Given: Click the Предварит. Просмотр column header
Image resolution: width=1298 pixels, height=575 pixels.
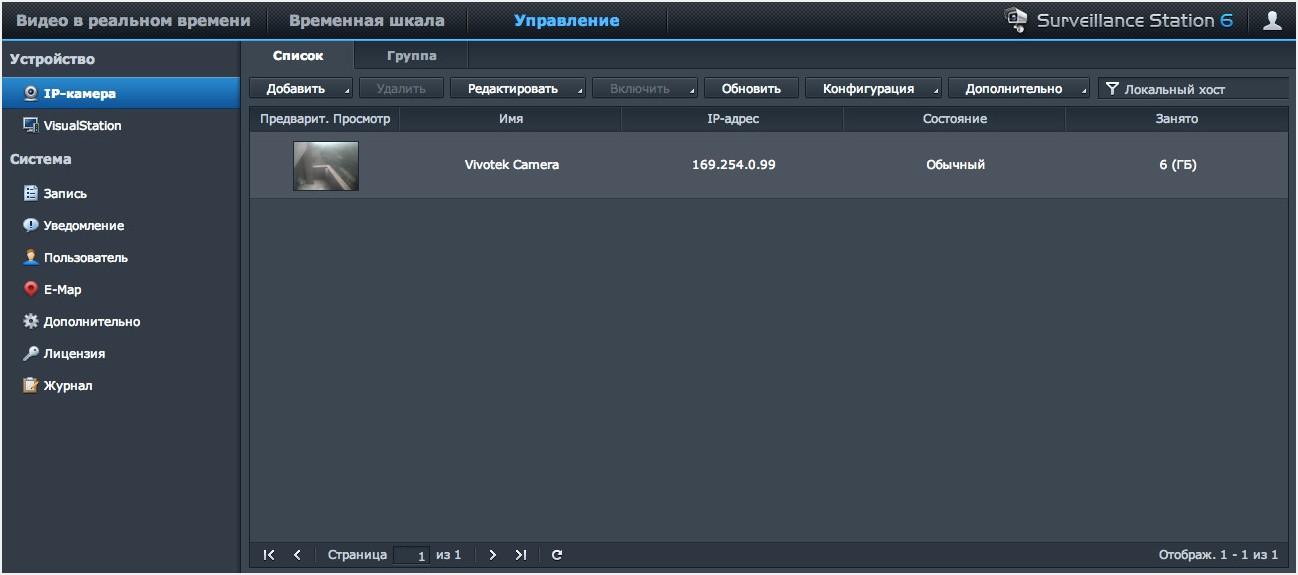Looking at the screenshot, I should [325, 119].
